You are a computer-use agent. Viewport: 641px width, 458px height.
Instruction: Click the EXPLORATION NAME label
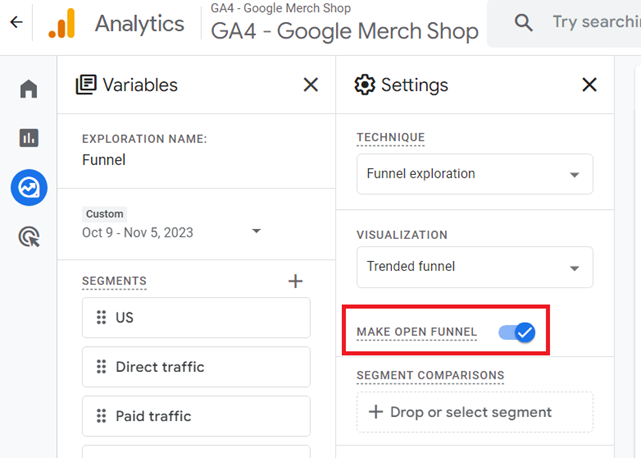(145, 139)
